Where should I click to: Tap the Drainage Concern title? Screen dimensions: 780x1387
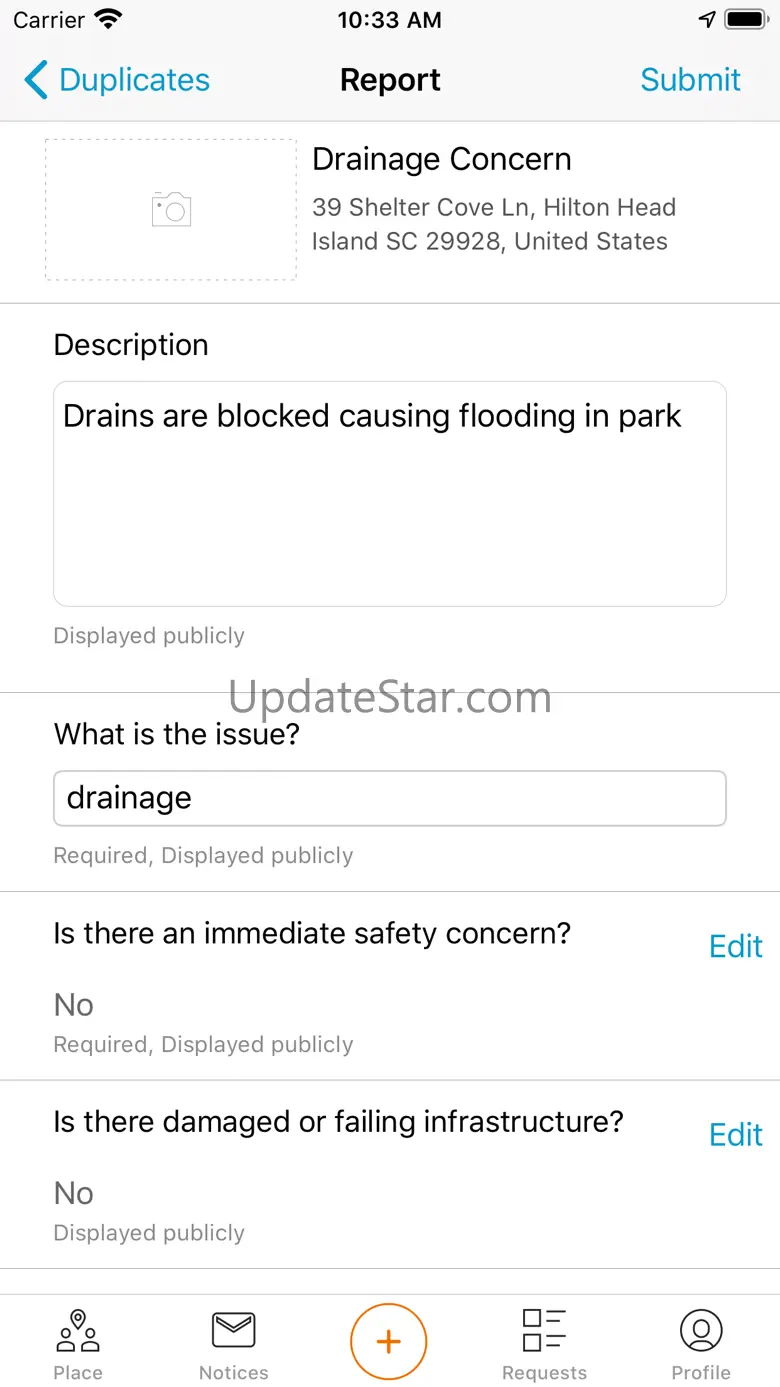pyautogui.click(x=442, y=159)
